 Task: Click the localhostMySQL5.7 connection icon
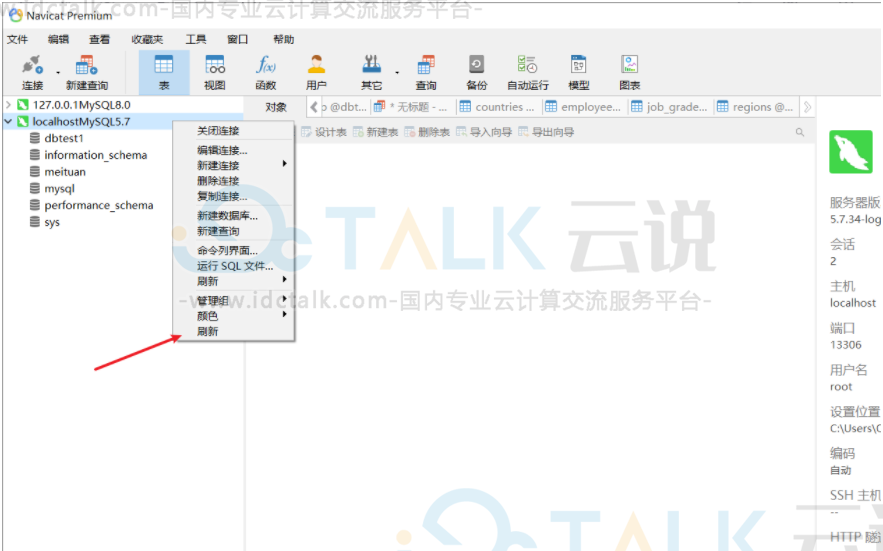(x=23, y=122)
